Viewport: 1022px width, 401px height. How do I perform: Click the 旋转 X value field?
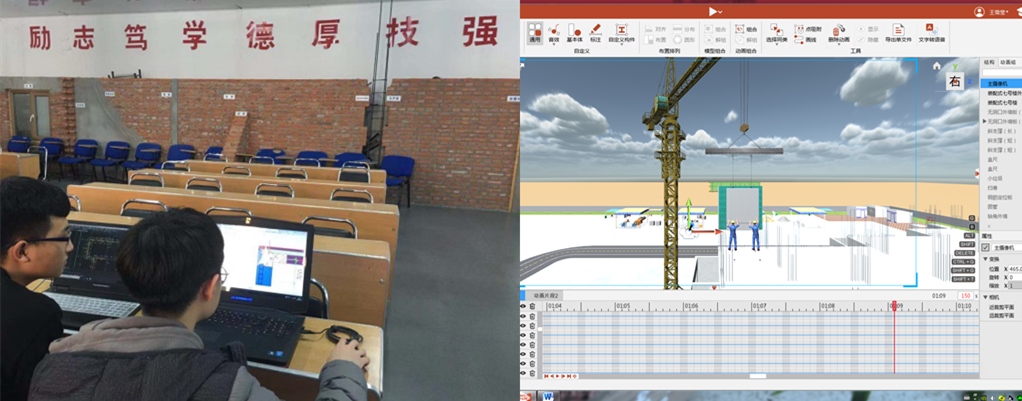tap(1015, 277)
